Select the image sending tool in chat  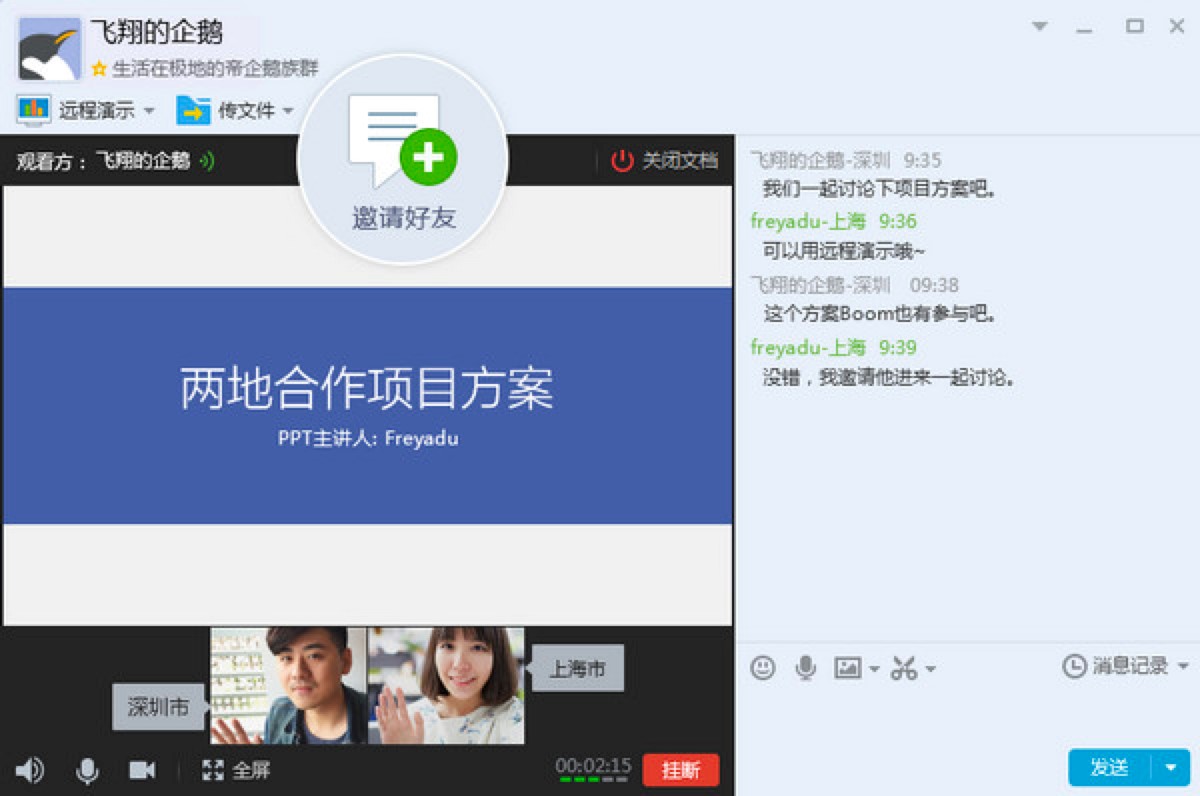pyautogui.click(x=845, y=668)
